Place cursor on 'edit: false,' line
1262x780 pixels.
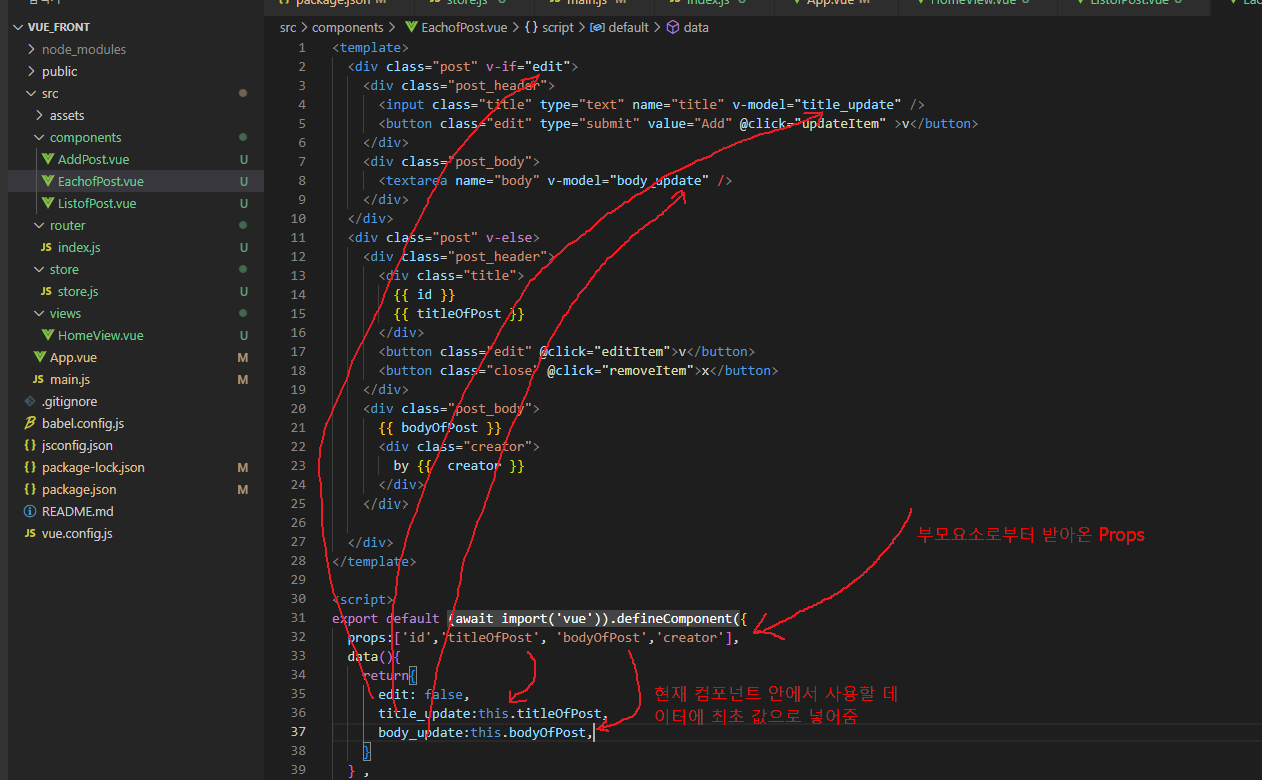tap(423, 694)
